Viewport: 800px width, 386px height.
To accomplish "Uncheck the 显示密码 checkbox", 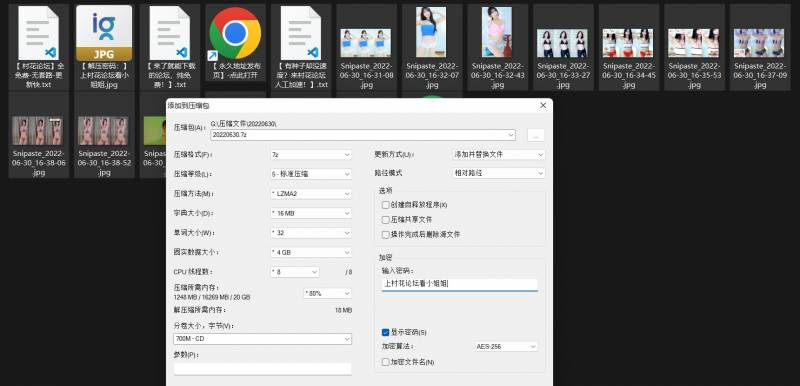I will [386, 332].
